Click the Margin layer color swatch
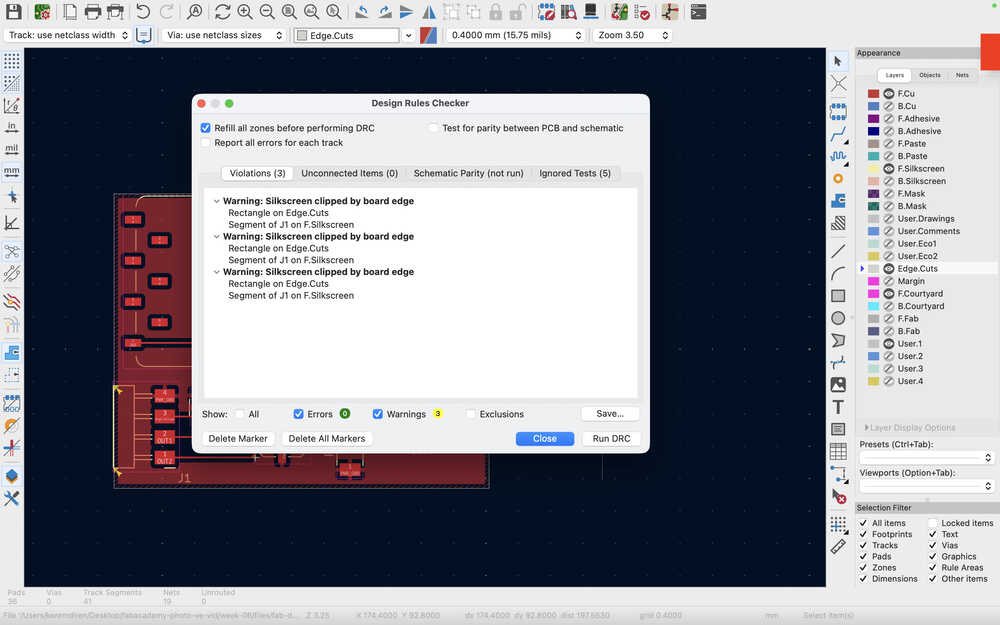The height and width of the screenshot is (625, 1000). pos(874,281)
